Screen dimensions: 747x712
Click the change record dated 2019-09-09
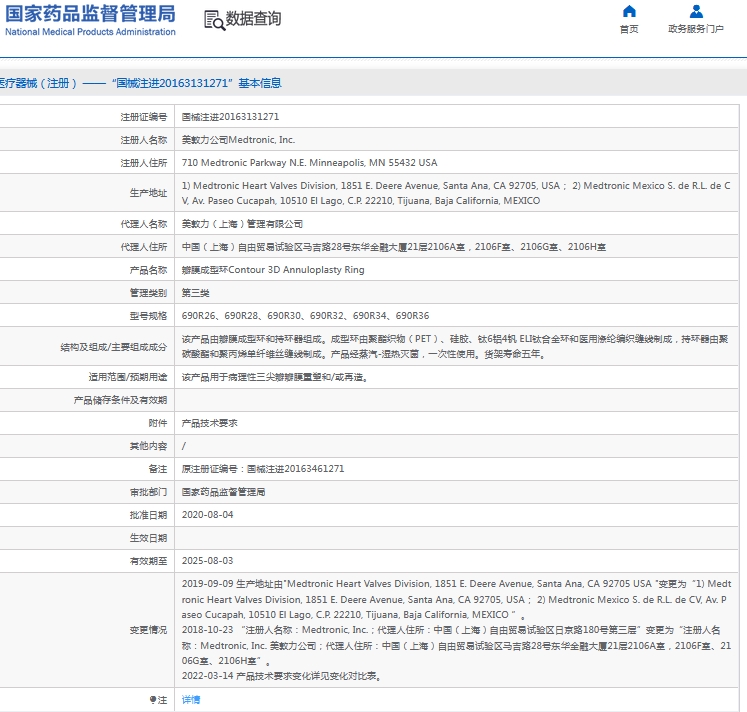point(456,599)
